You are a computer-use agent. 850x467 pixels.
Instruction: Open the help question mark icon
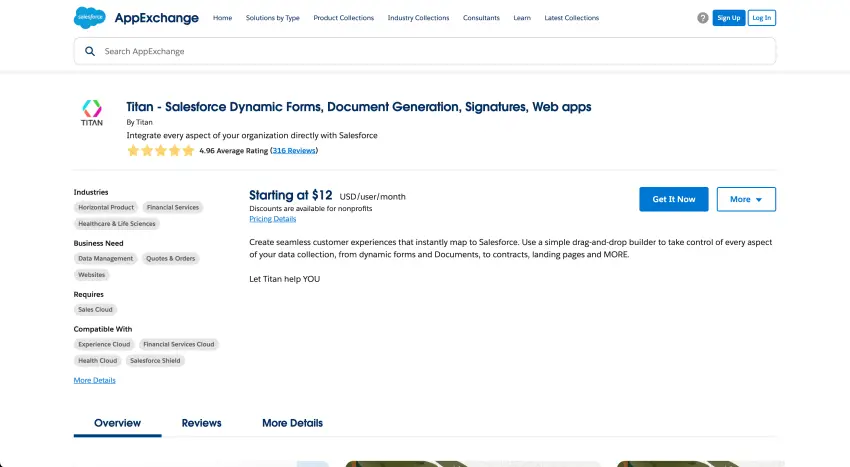(702, 18)
